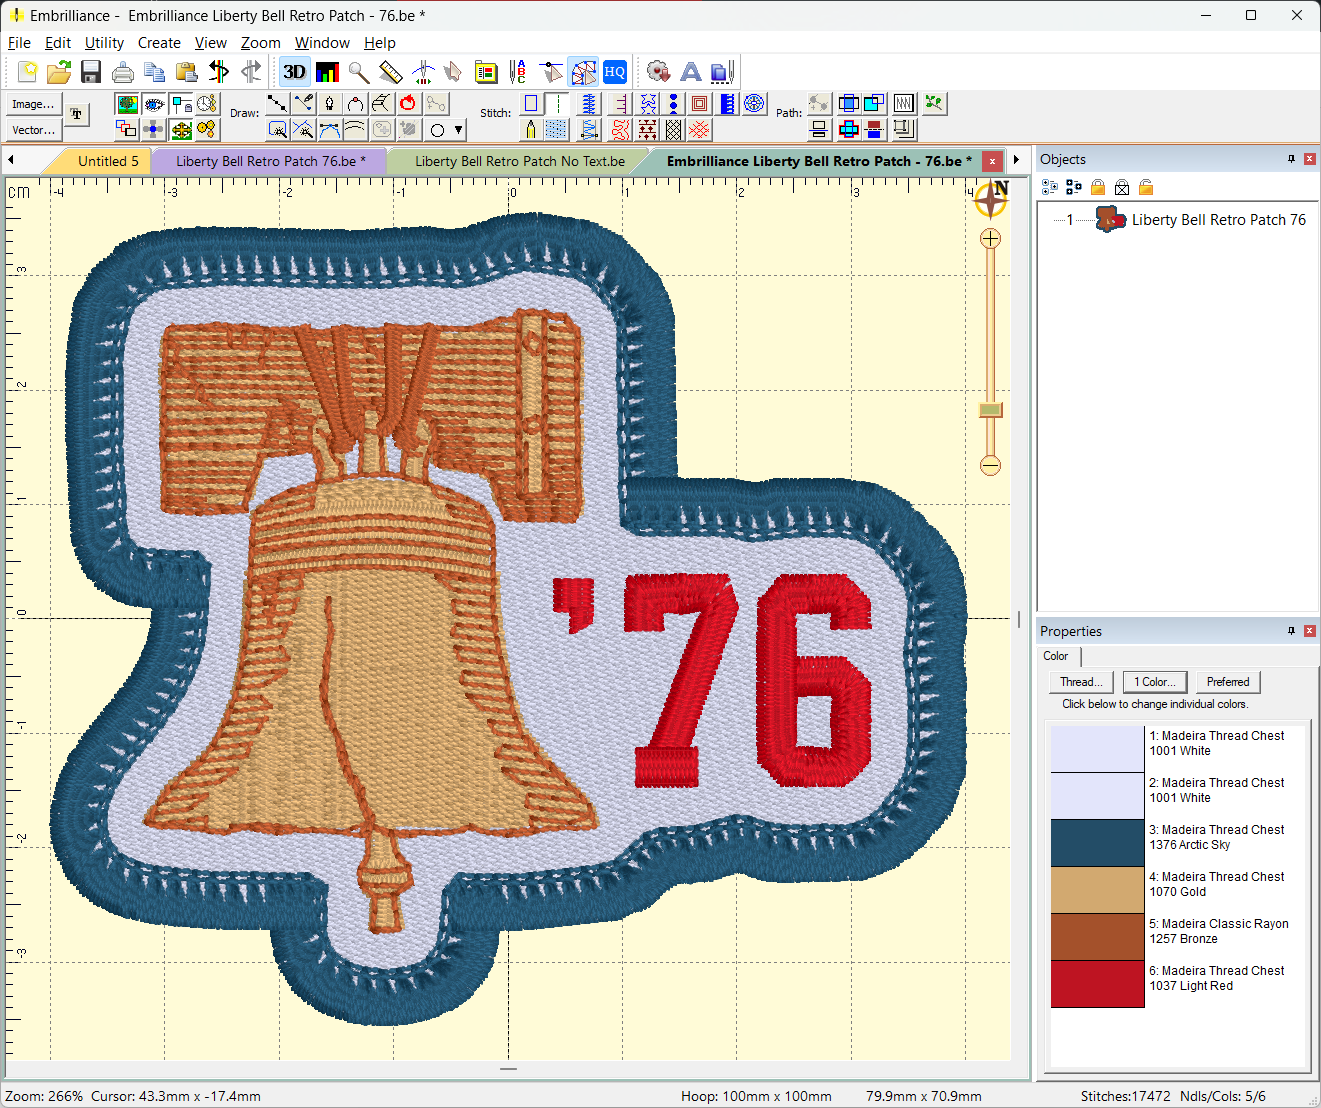Select the magnifying glass zoom tool
Viewport: 1321px width, 1108px height.
click(359, 72)
